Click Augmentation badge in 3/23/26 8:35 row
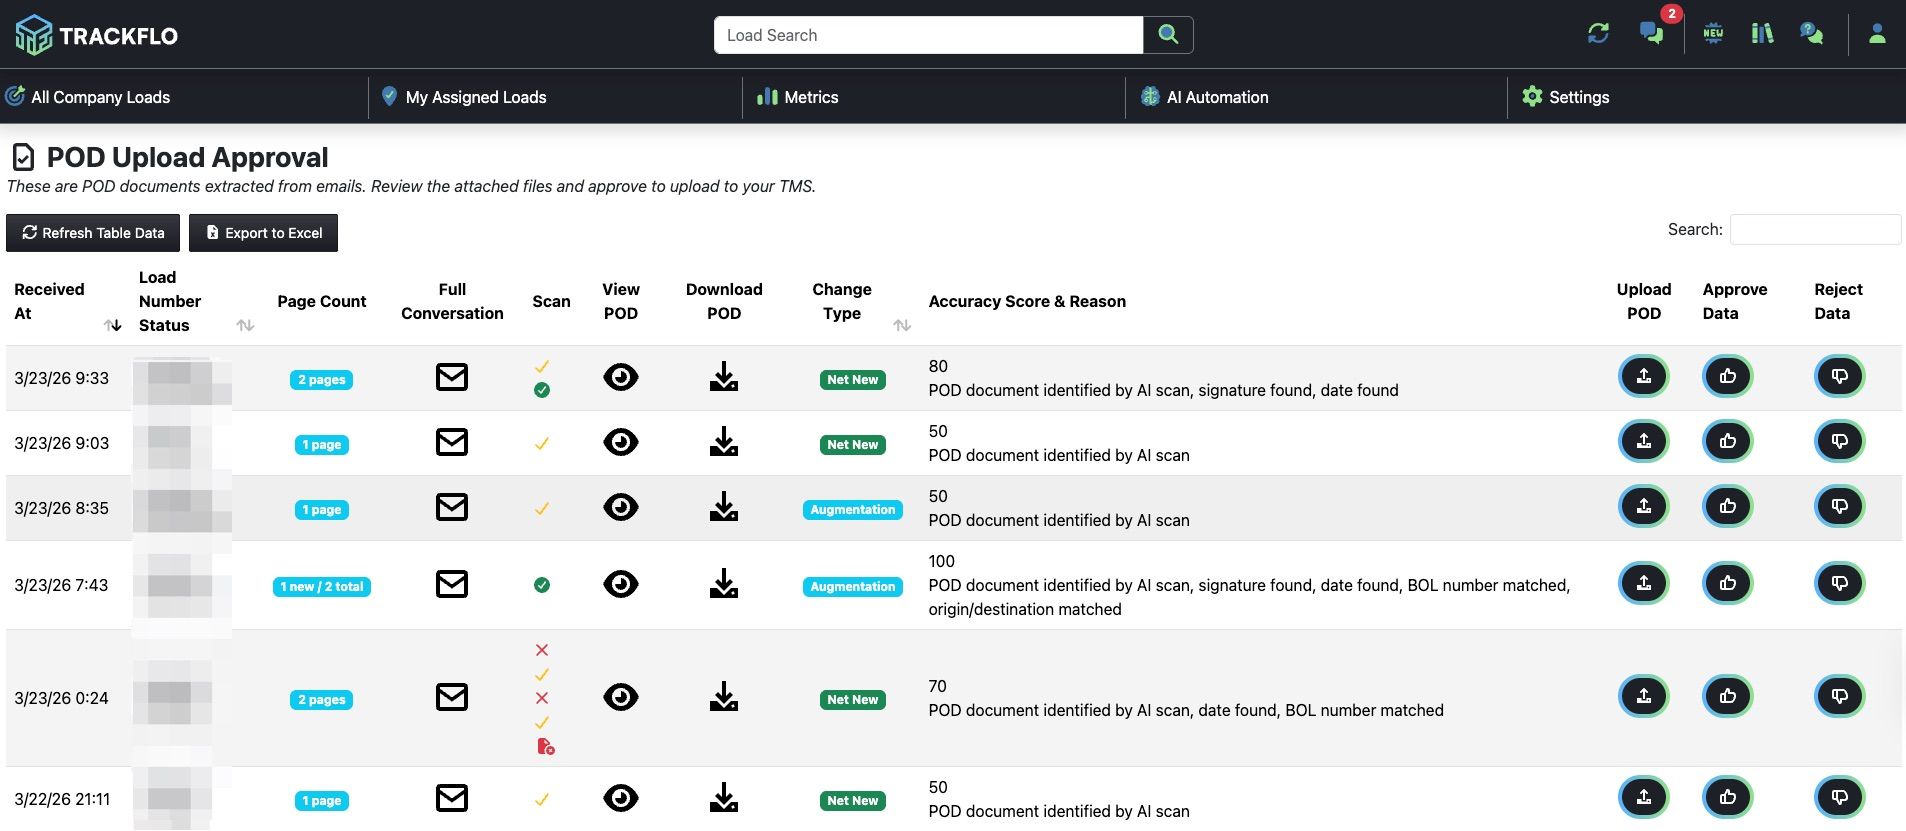The image size is (1906, 831). tap(853, 510)
